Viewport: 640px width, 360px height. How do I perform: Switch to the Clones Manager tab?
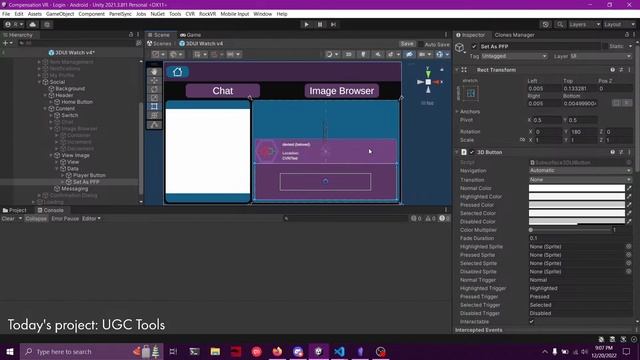tap(514, 35)
